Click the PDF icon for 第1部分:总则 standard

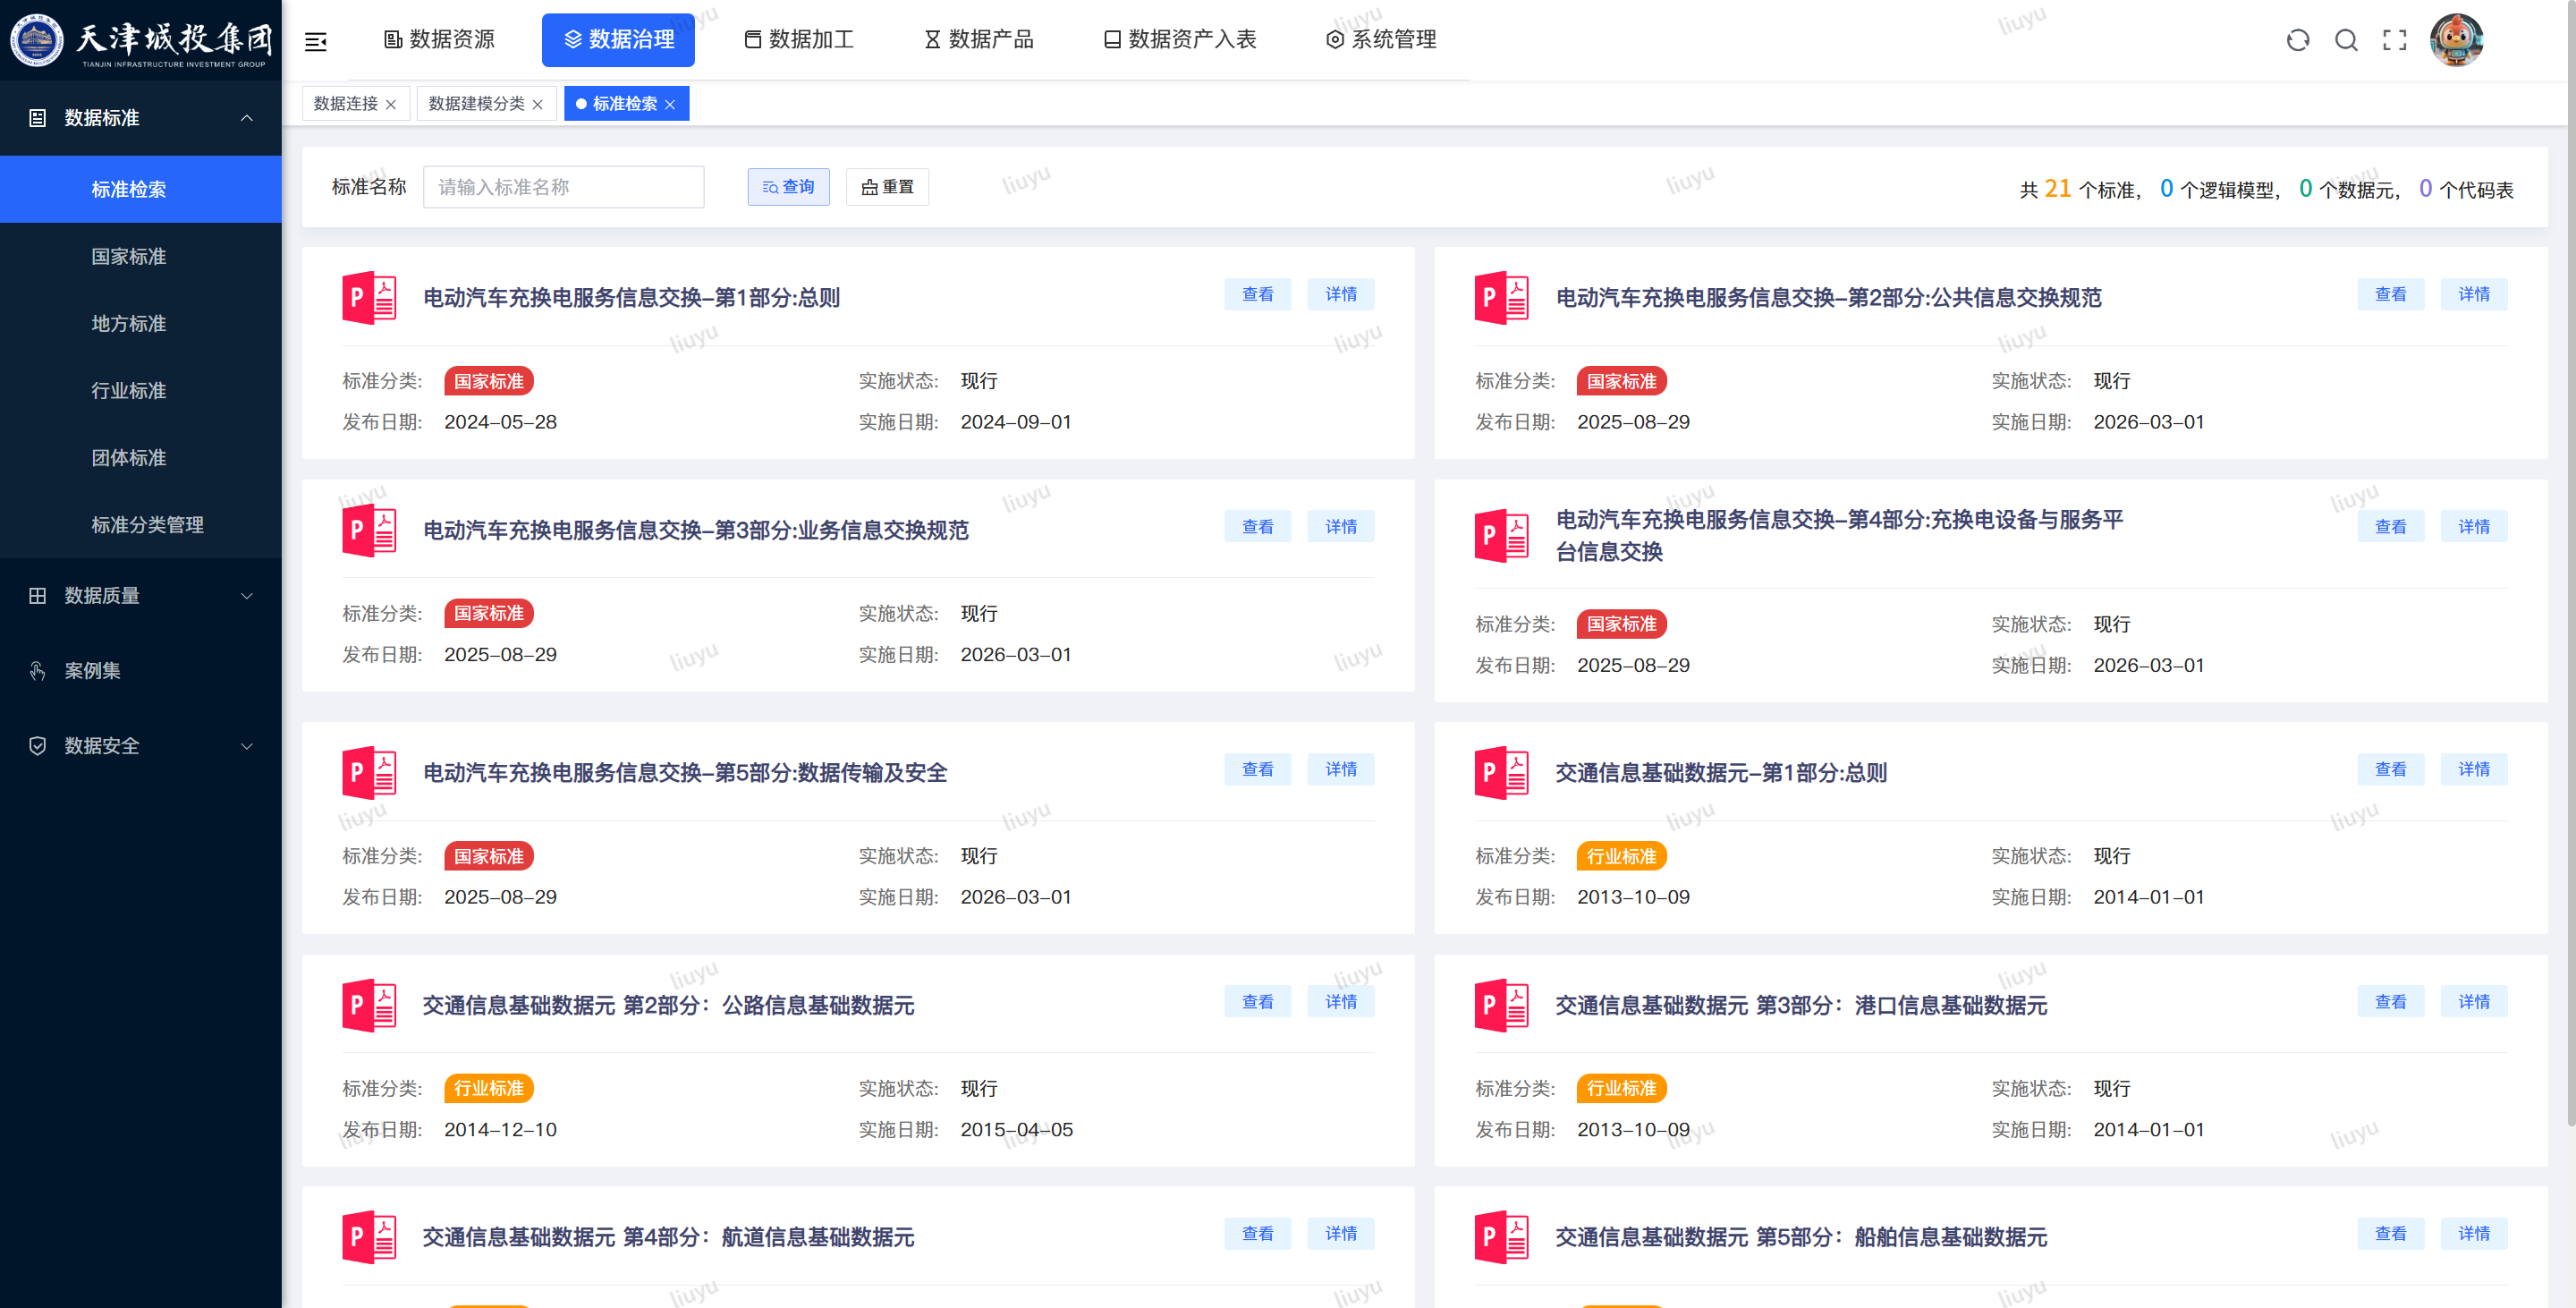(x=369, y=297)
